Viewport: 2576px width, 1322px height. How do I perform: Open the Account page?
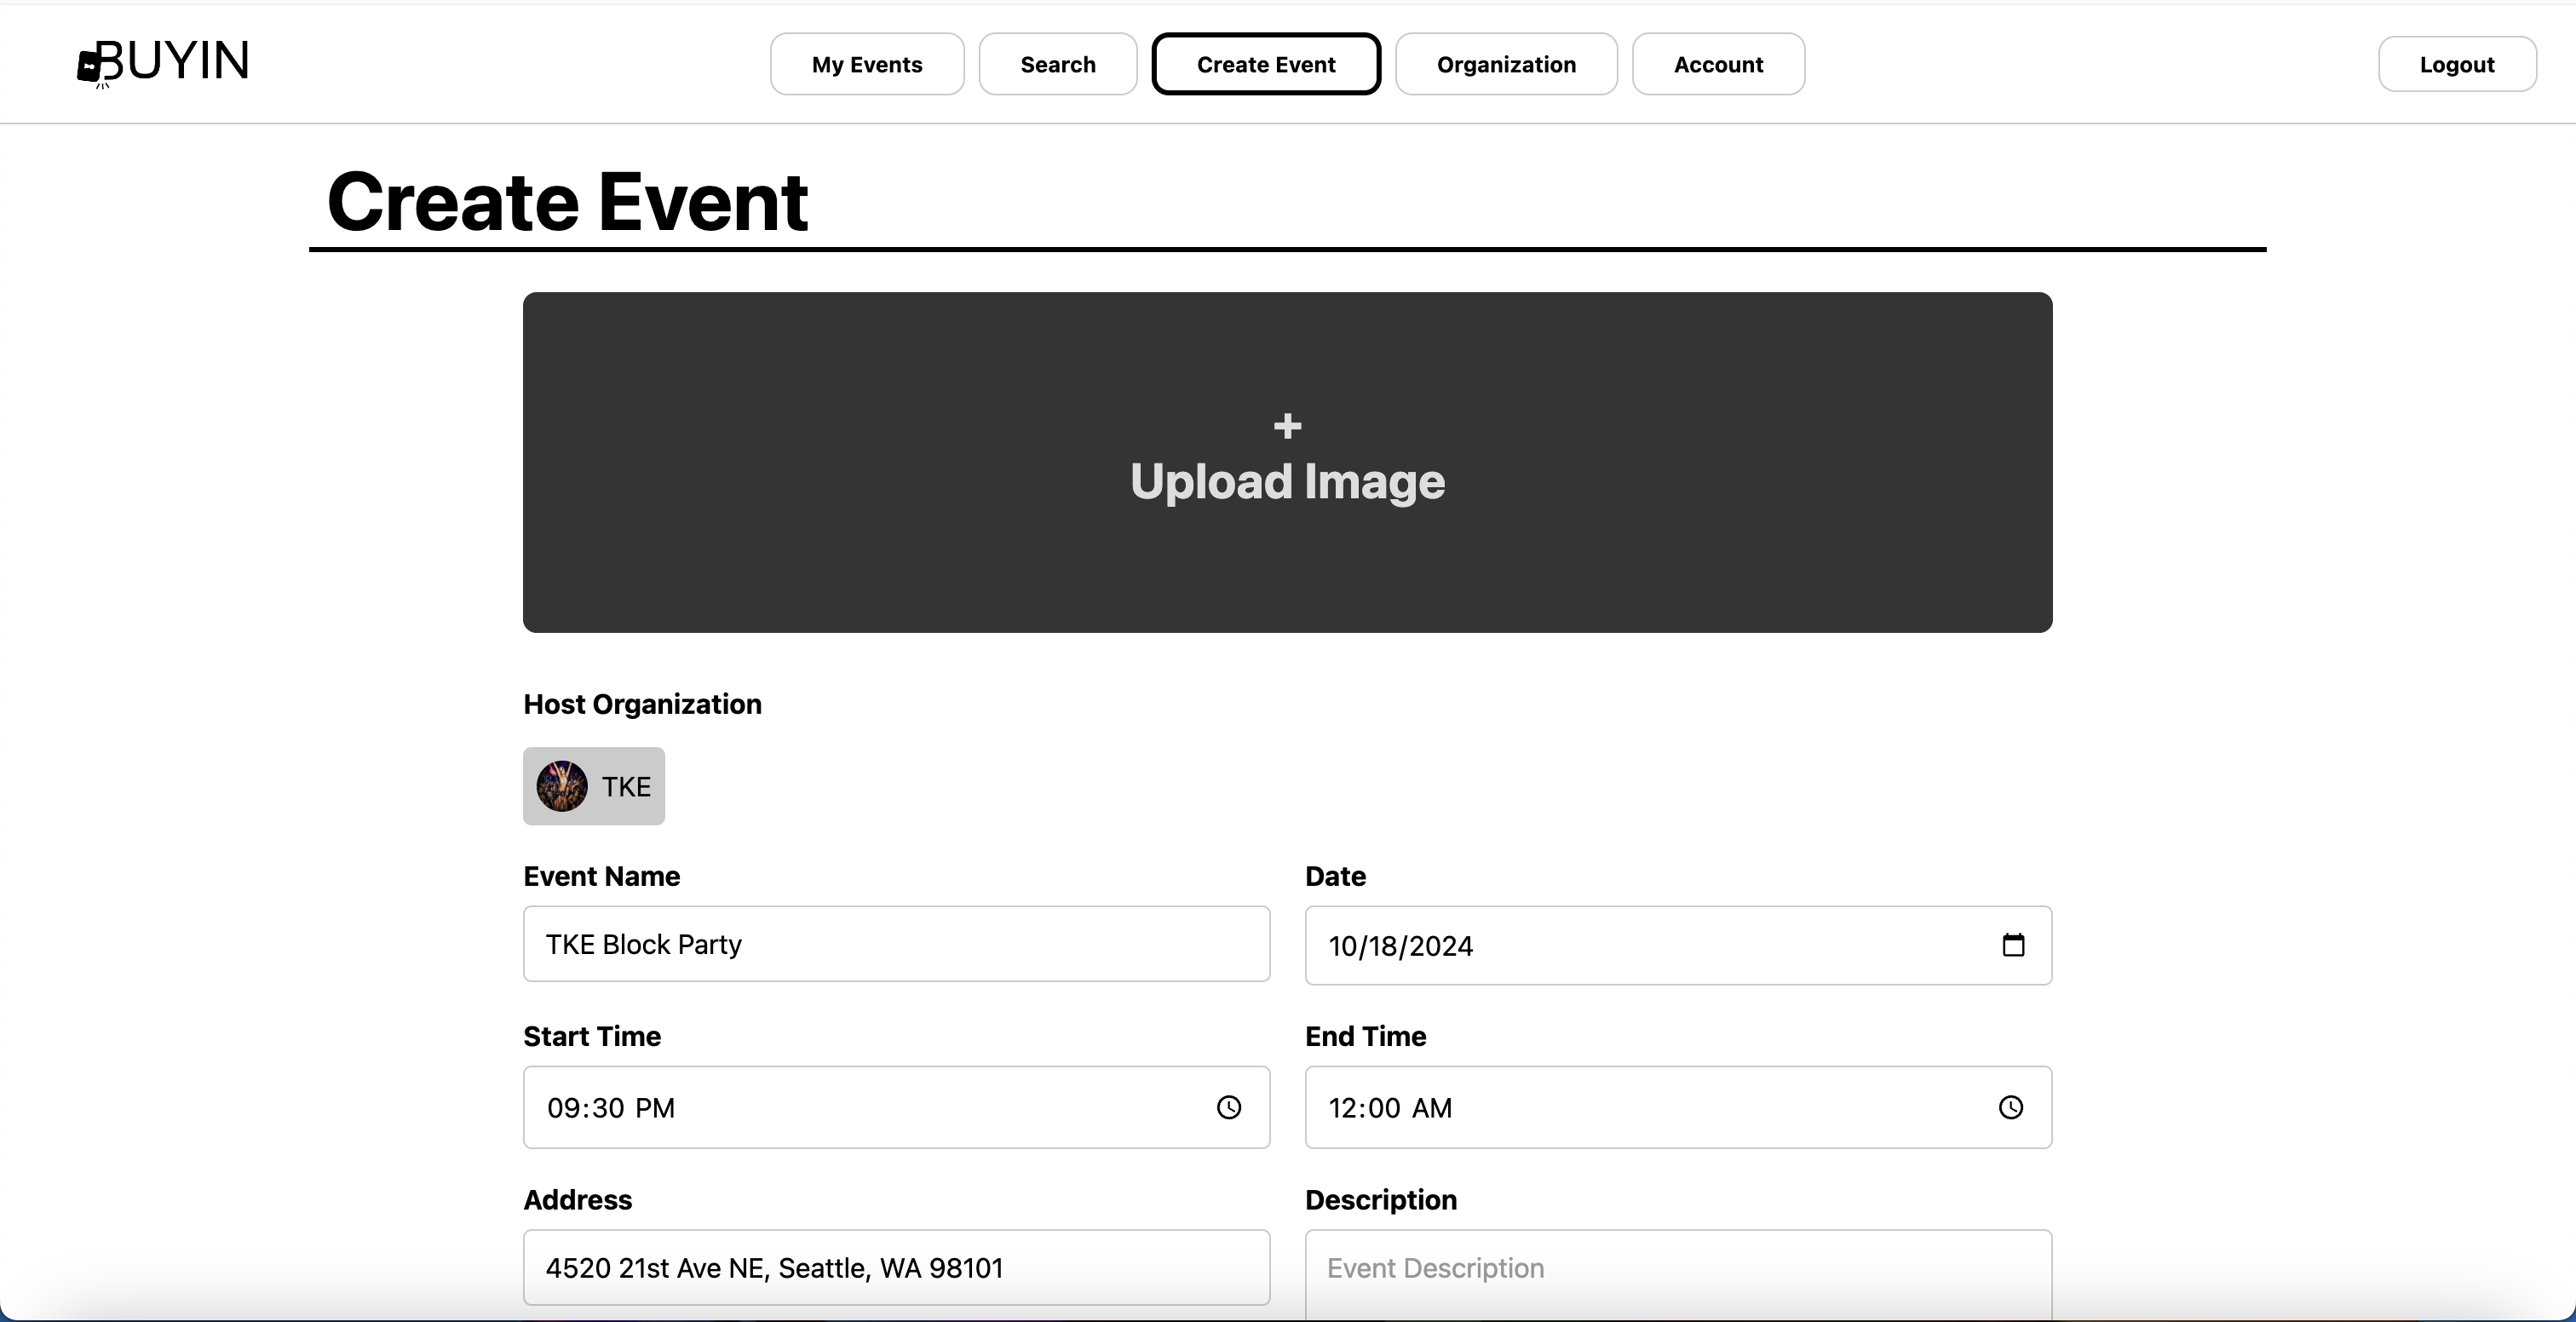(x=1717, y=64)
